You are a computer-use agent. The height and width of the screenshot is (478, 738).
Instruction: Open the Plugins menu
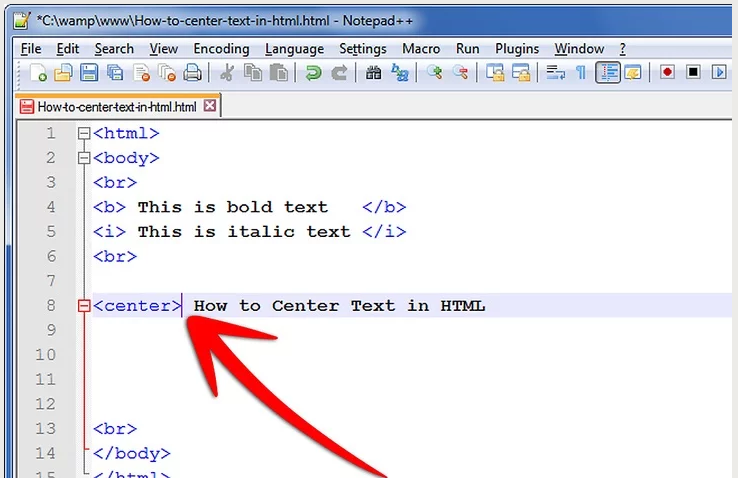pos(517,48)
